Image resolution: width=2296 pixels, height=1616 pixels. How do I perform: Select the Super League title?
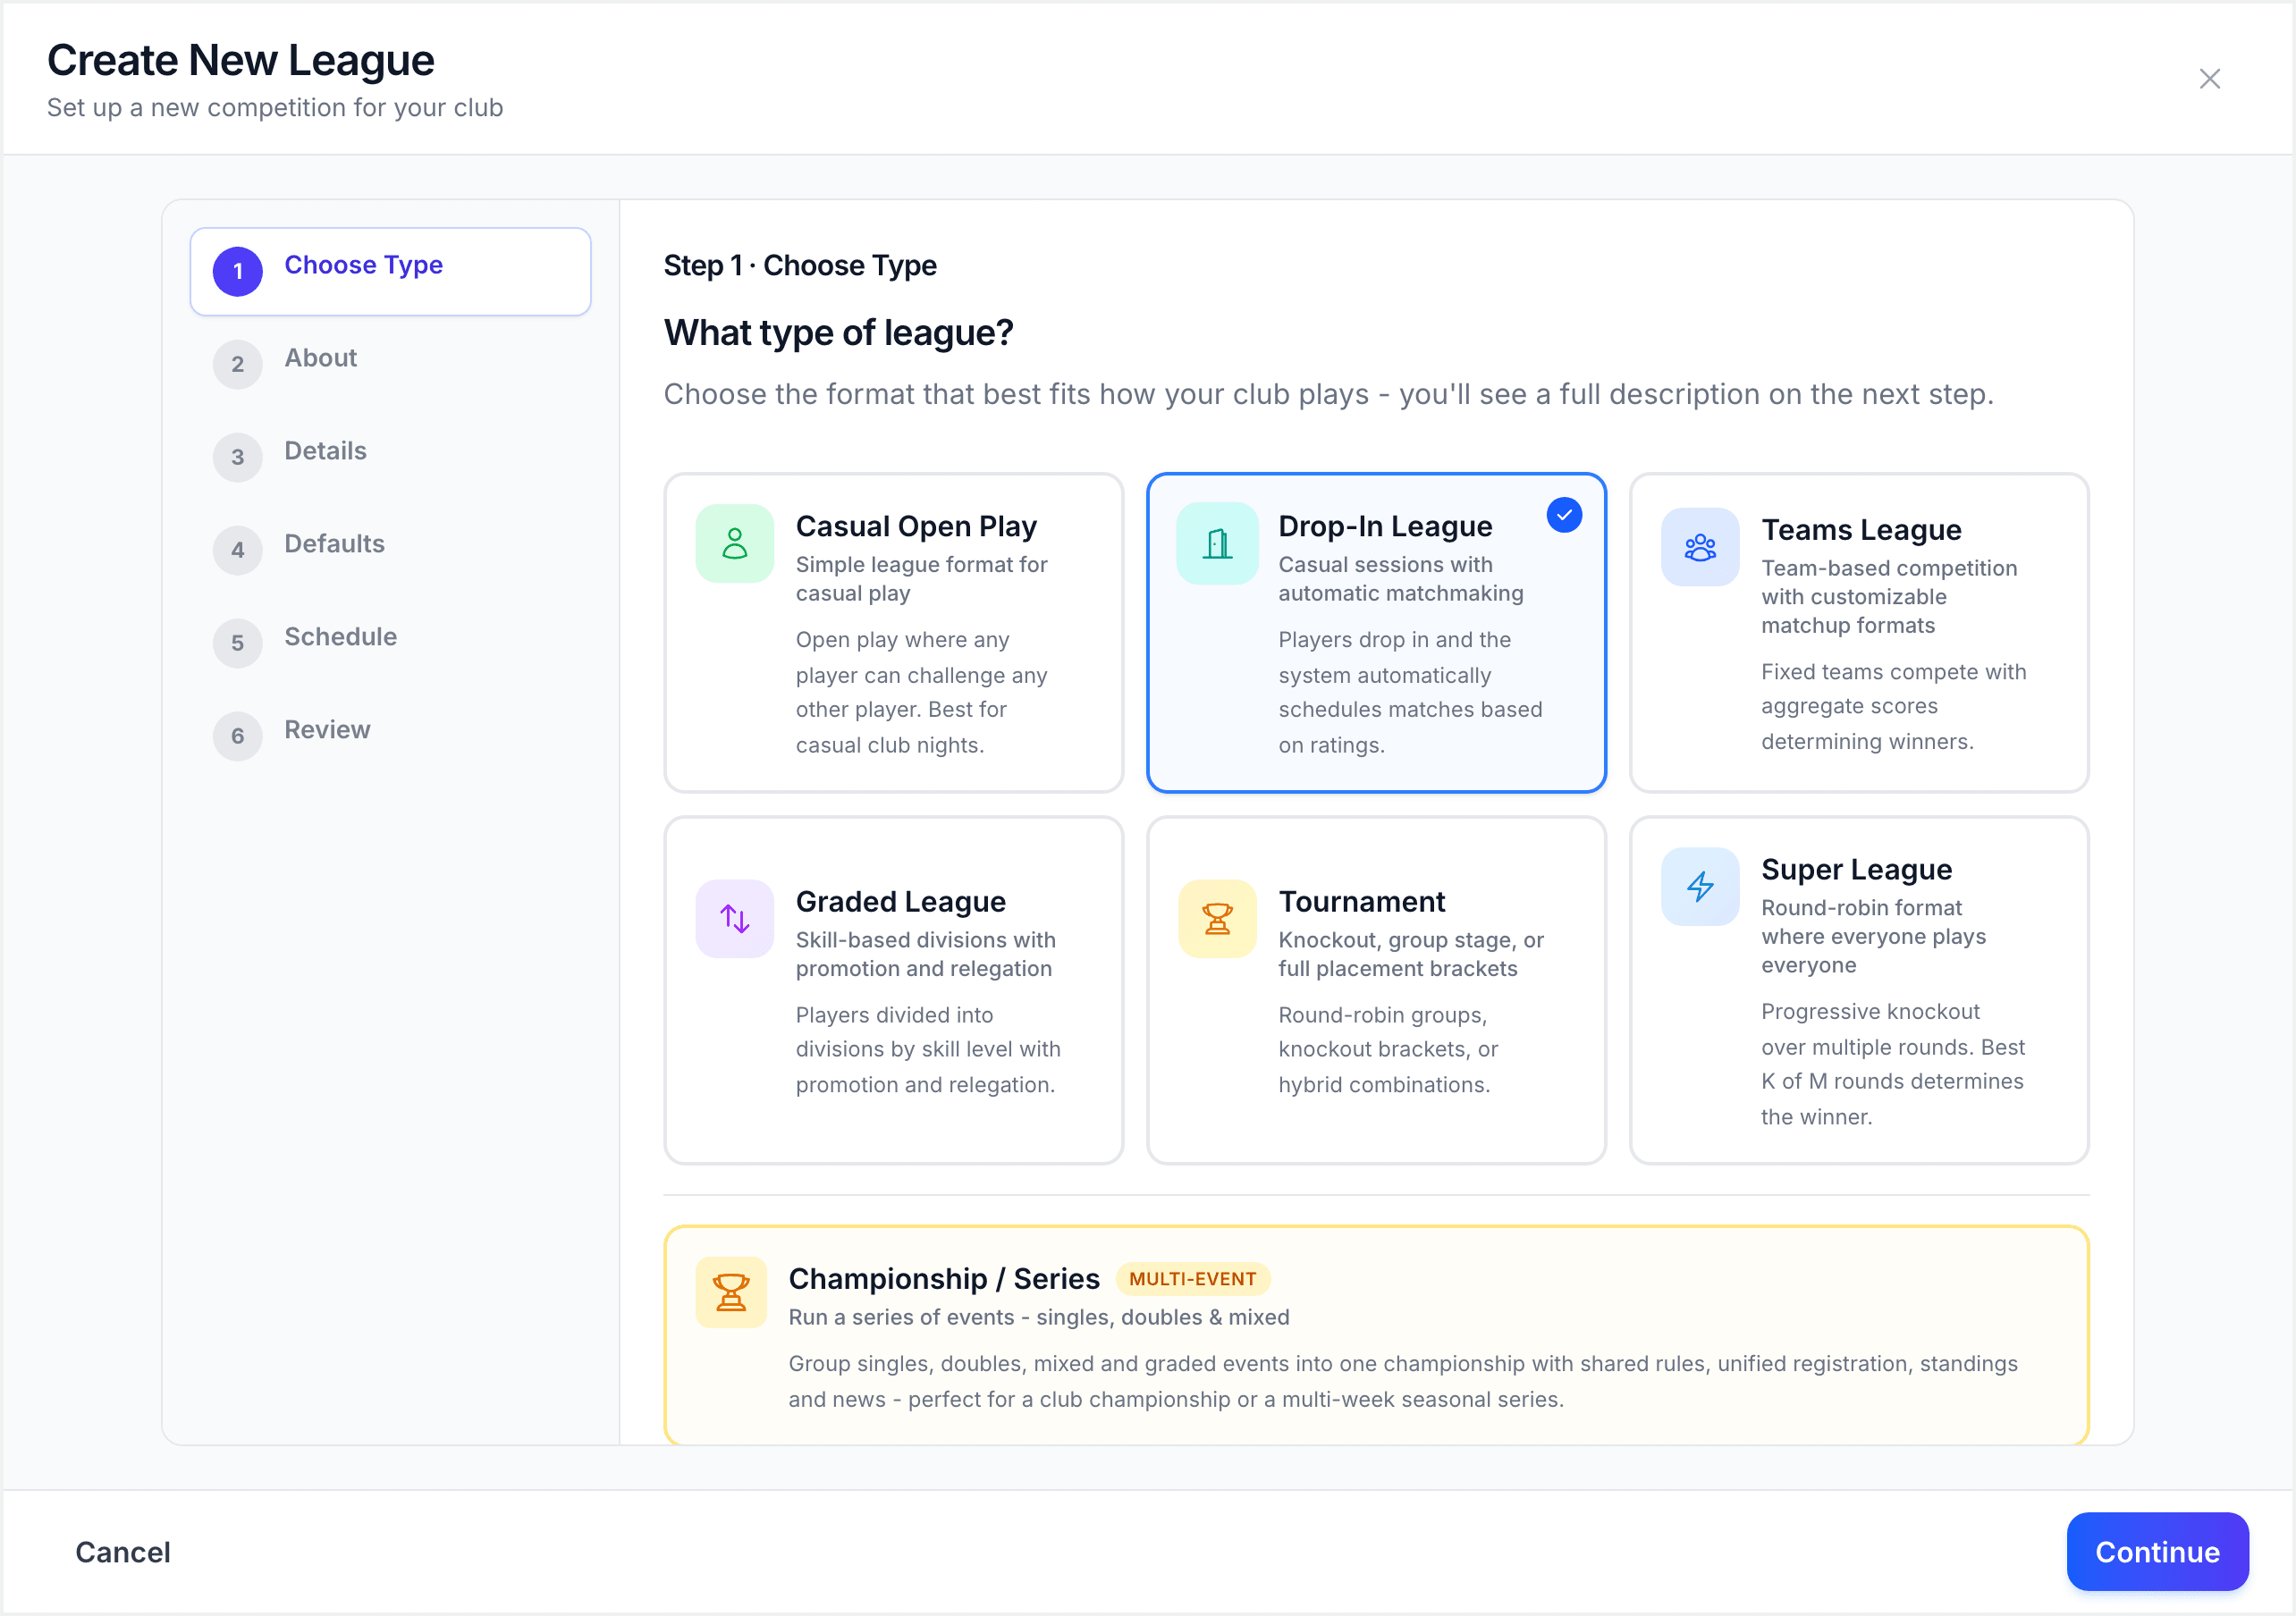point(1856,869)
